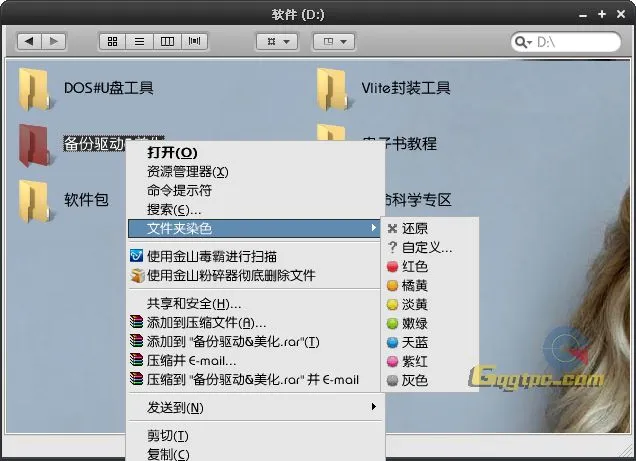This screenshot has height=461, width=636.
Task: Pick the 嫩绿 green color dot
Action: [392, 324]
